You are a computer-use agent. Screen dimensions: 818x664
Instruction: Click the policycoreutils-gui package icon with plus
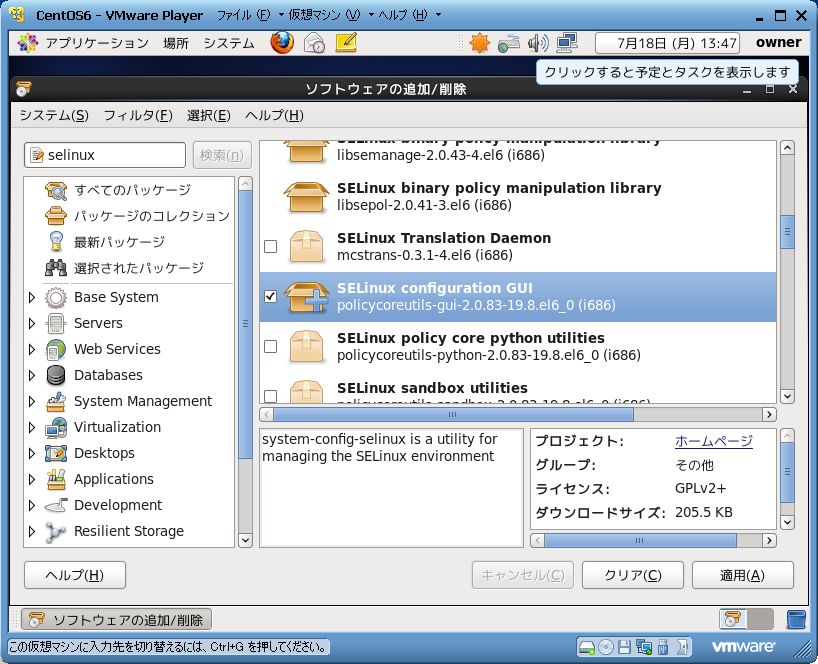(x=306, y=297)
